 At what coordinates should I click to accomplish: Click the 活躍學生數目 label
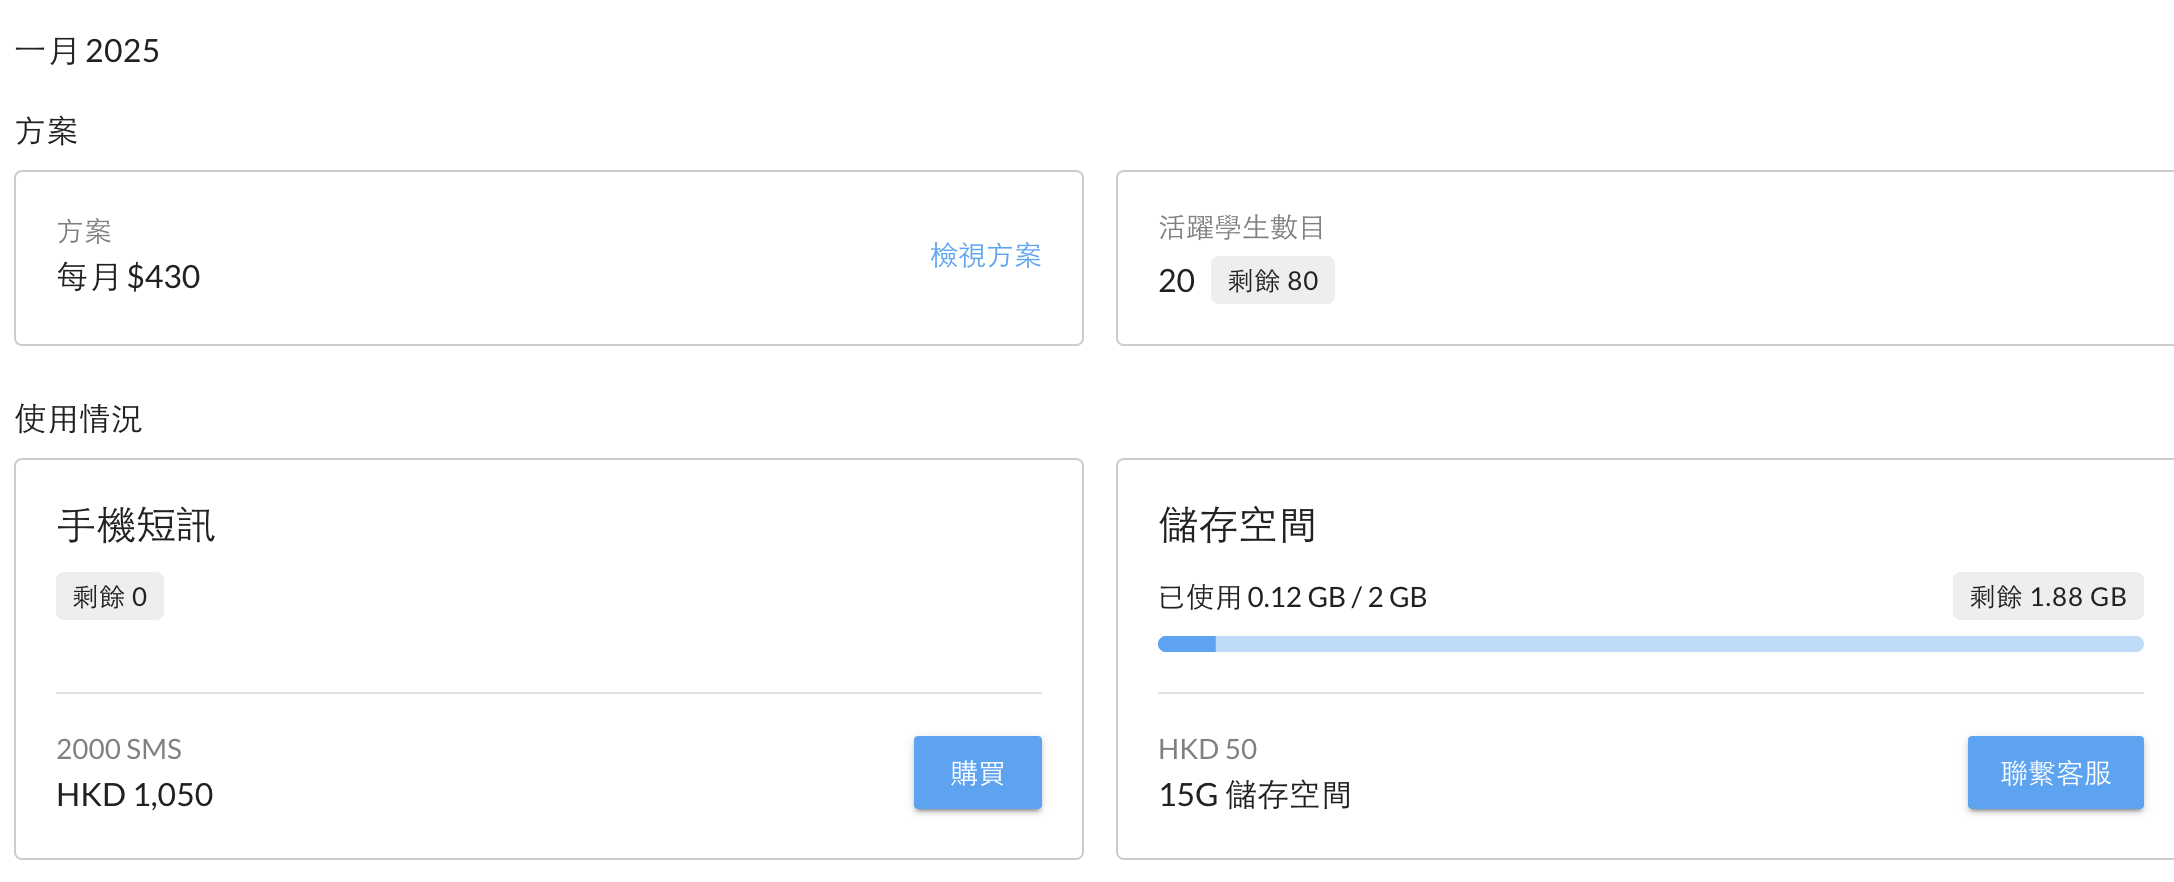[x=1241, y=228]
